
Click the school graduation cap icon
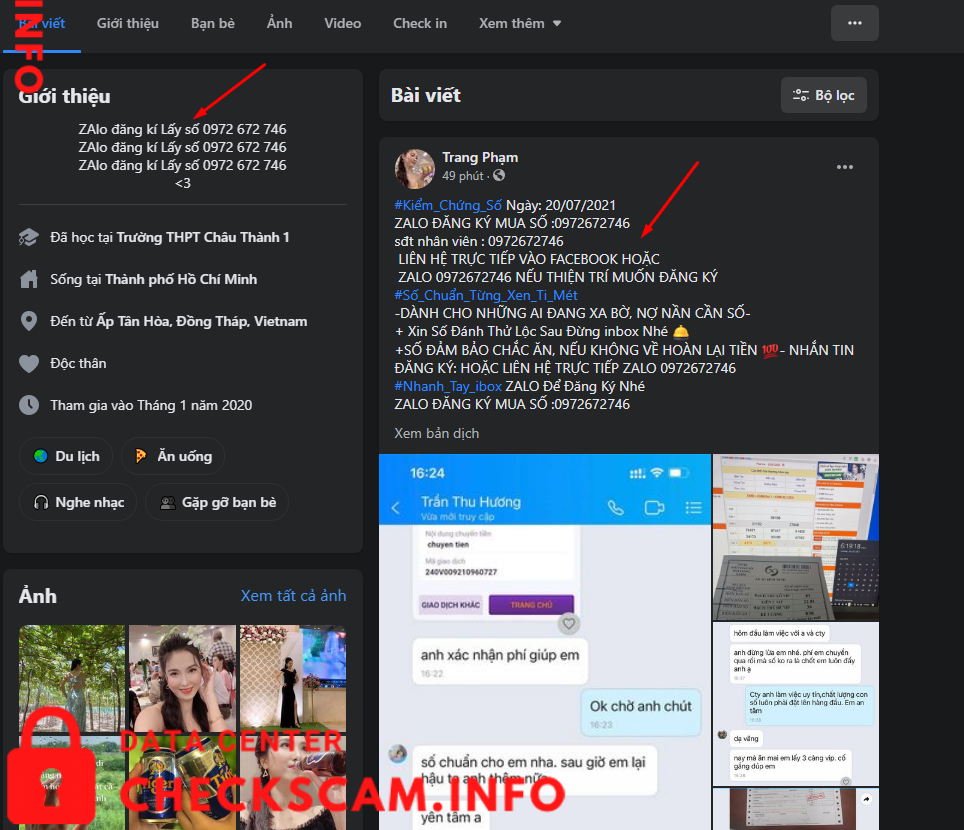click(29, 237)
